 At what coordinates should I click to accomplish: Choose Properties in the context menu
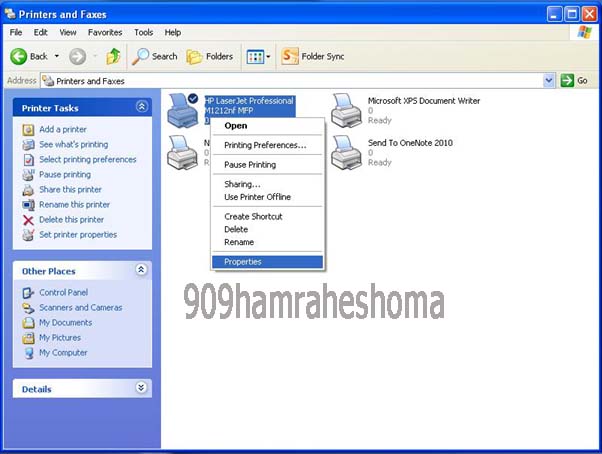tap(267, 262)
